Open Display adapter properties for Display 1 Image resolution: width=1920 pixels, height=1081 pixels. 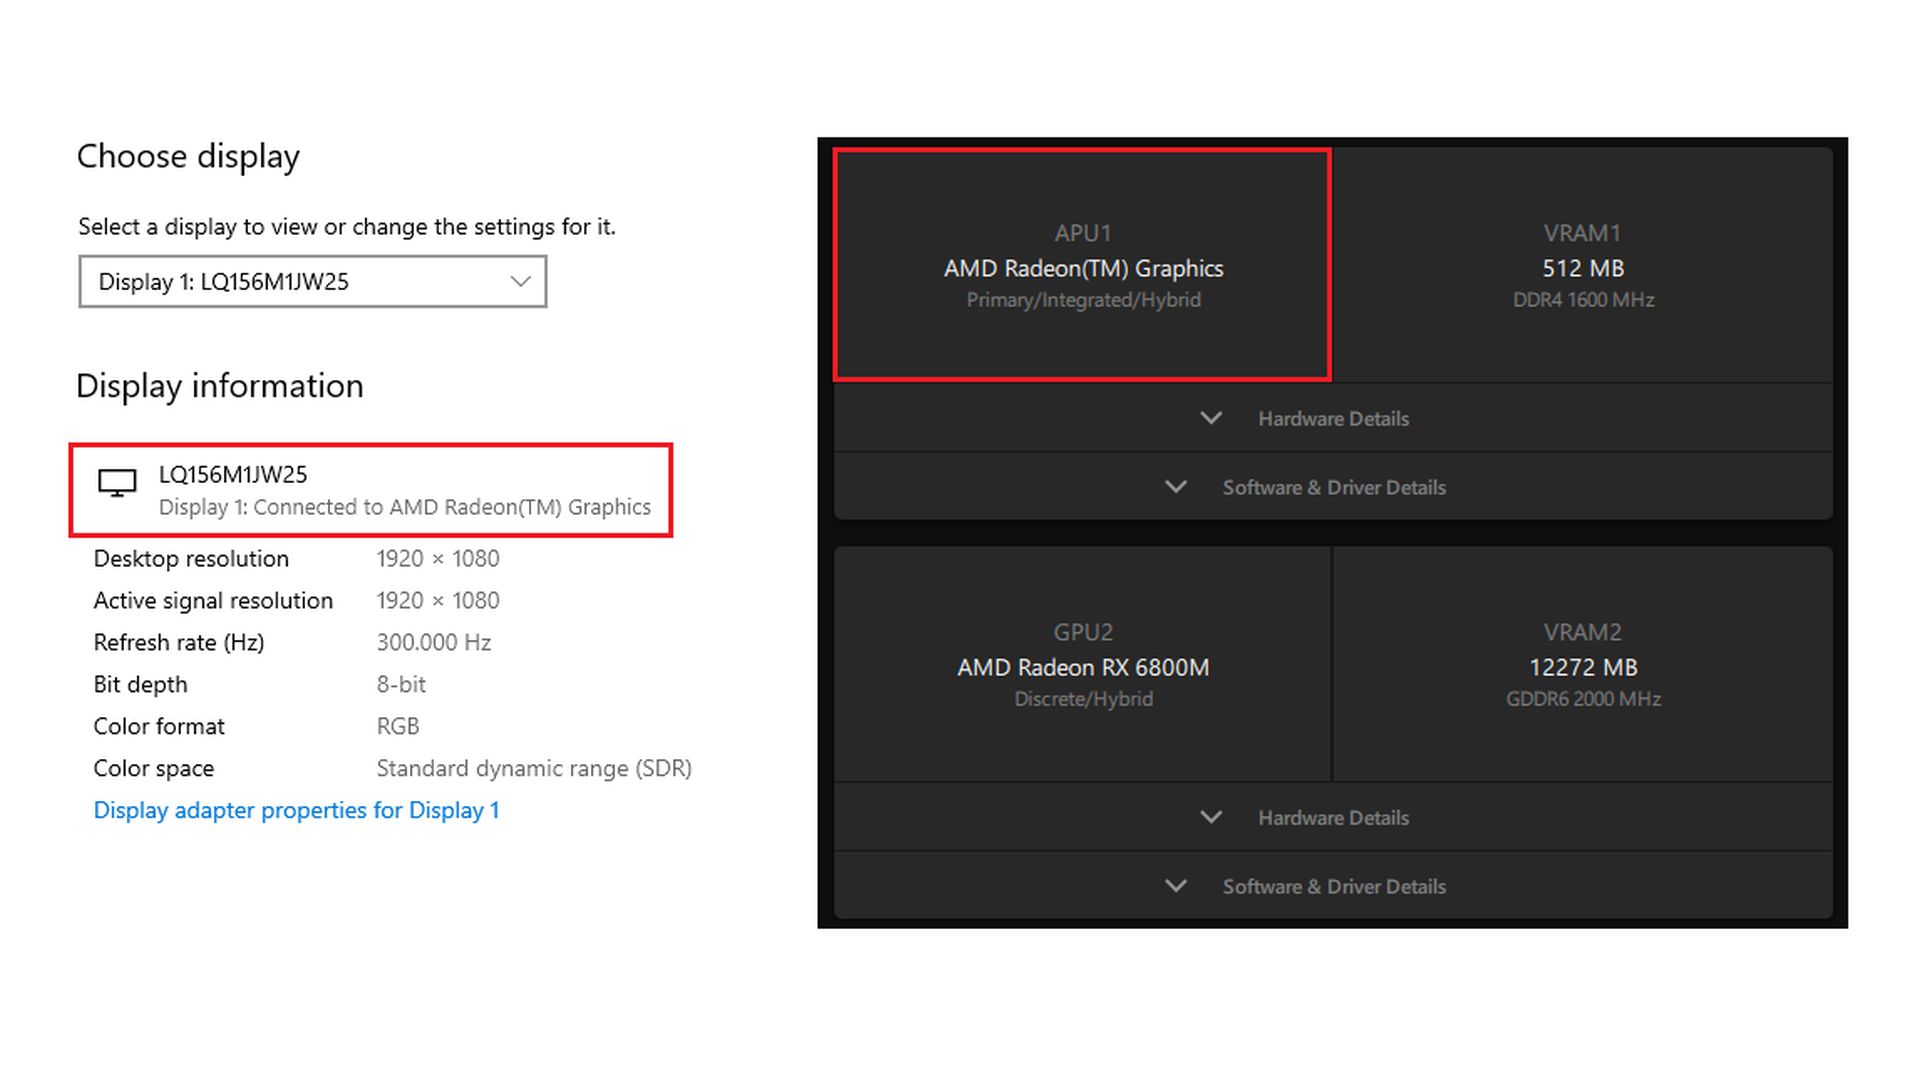[x=296, y=810]
